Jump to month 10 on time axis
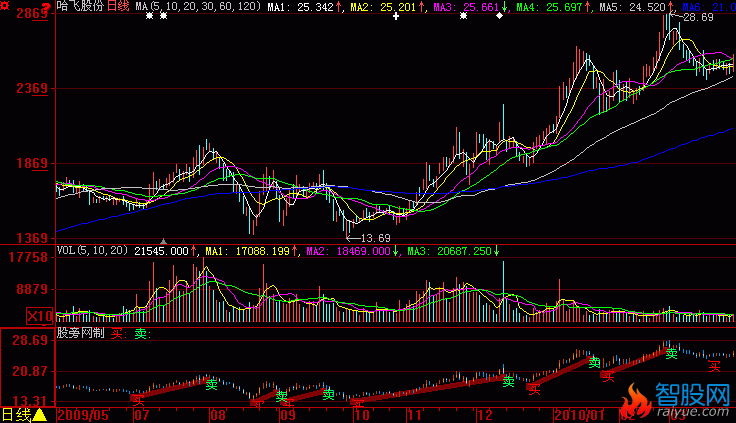The height and width of the screenshot is (423, 736). click(362, 415)
